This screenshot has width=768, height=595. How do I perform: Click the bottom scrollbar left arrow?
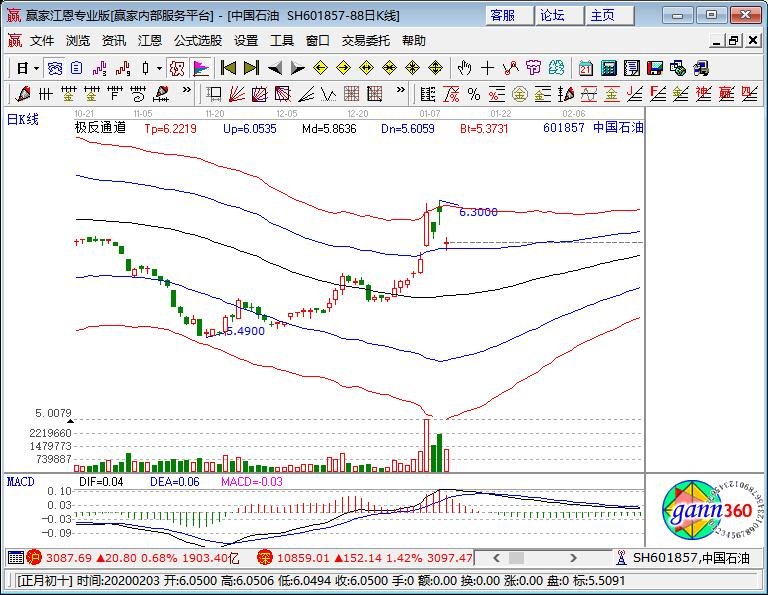coord(496,558)
